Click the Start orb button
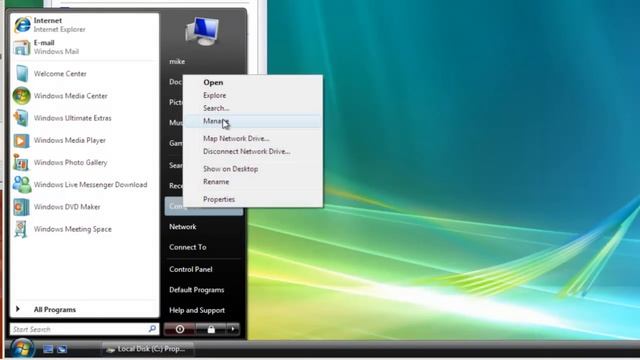 coord(22,349)
